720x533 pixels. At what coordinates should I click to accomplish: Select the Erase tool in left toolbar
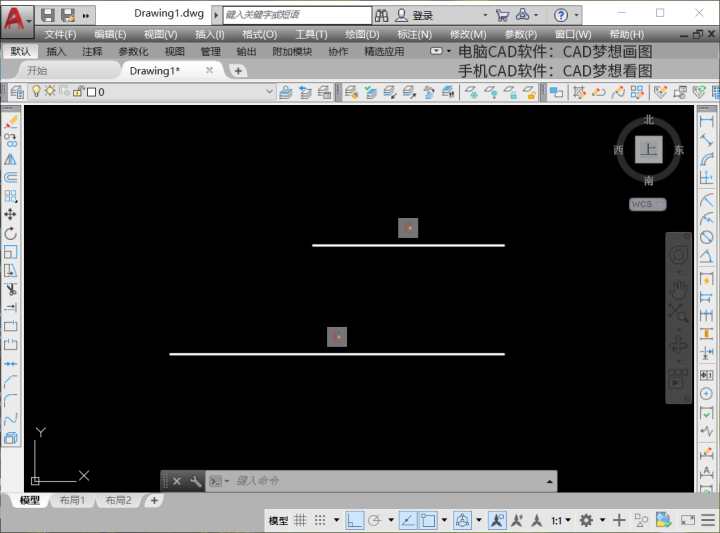point(11,122)
